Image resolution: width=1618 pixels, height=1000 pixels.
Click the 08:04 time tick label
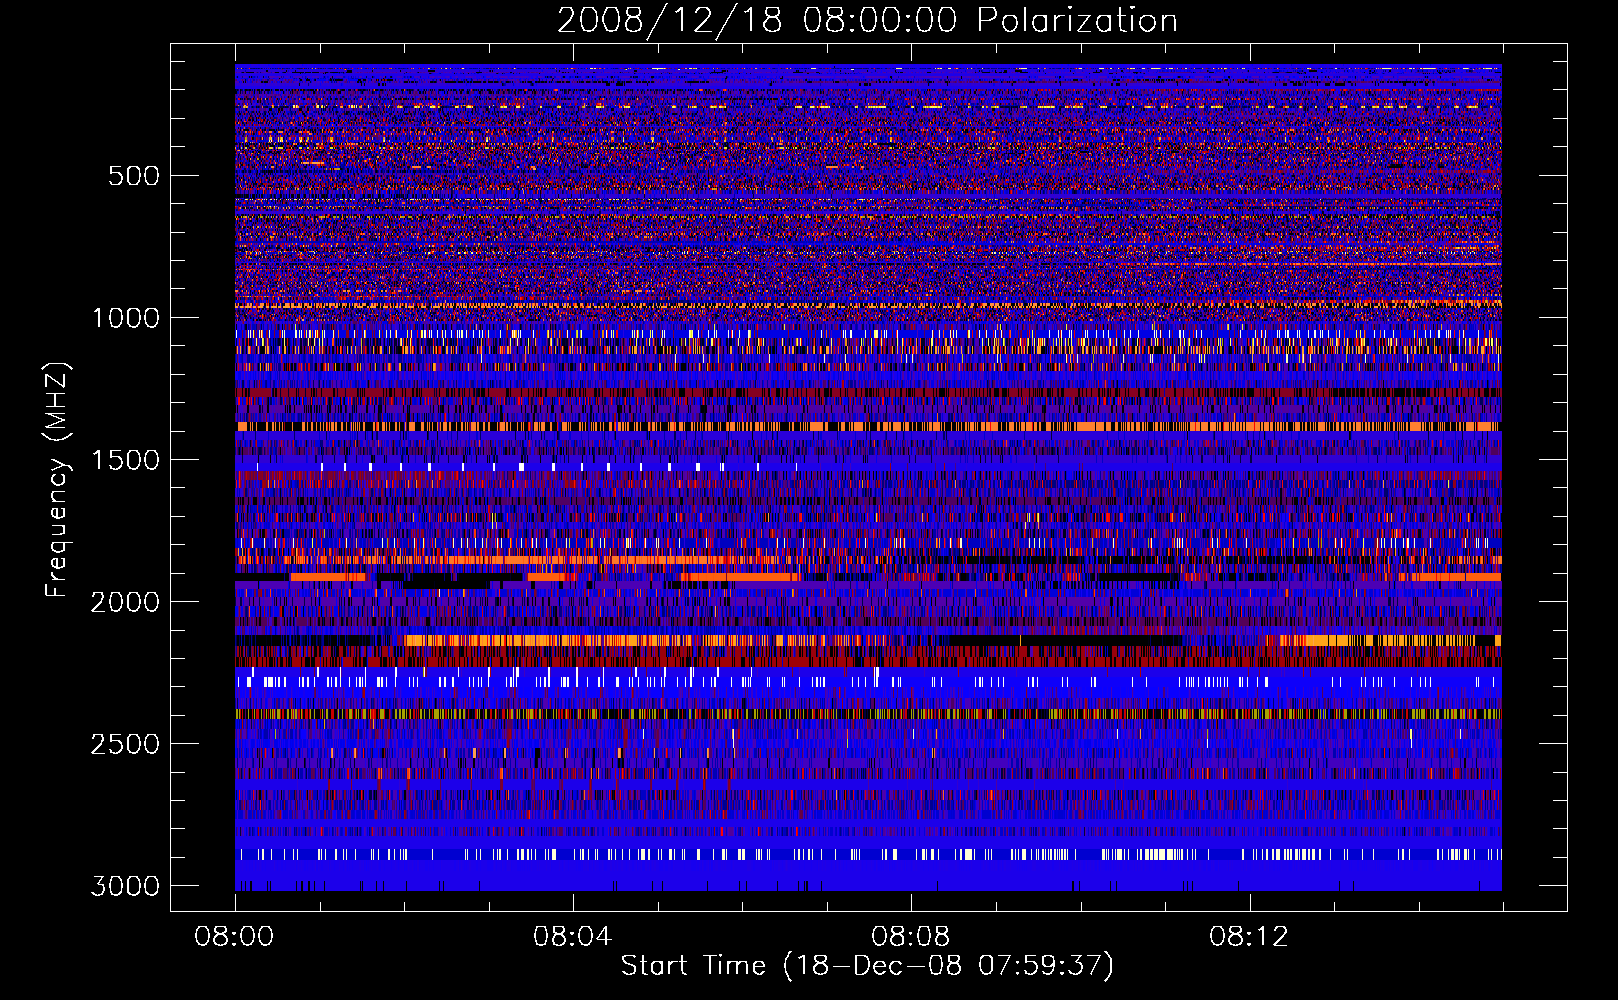[x=572, y=937]
